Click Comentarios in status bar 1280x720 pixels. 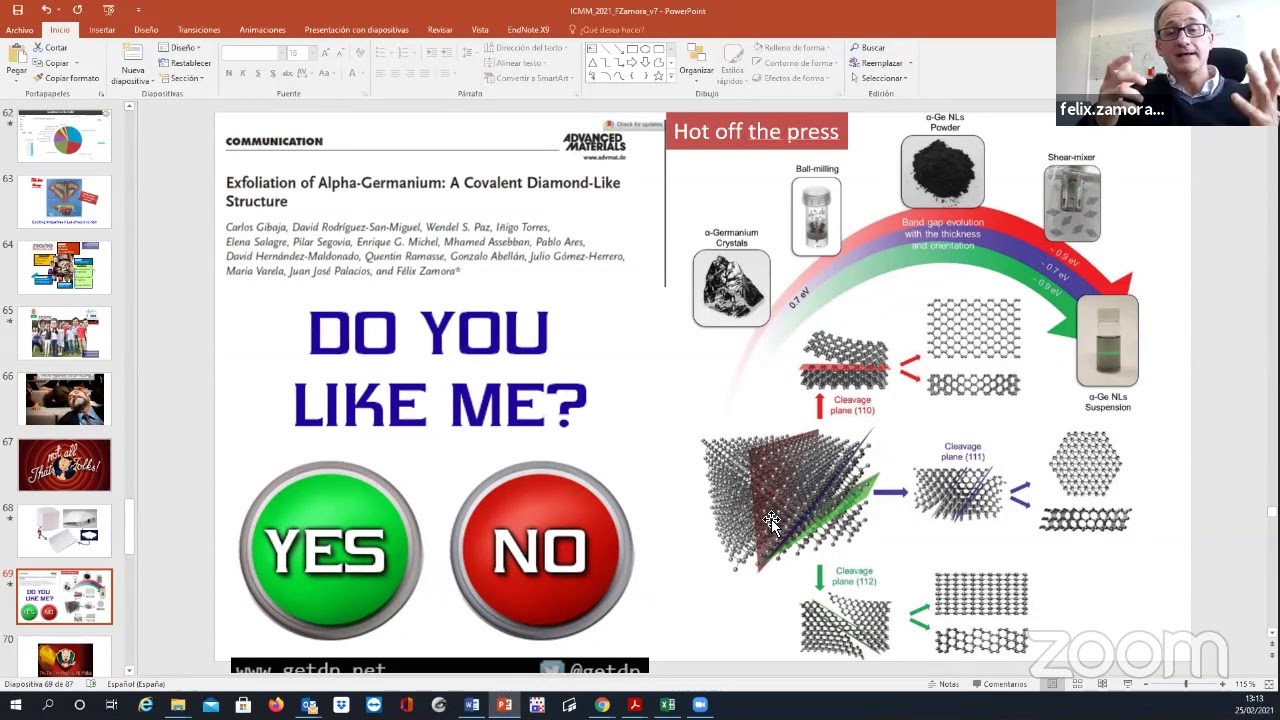998,684
